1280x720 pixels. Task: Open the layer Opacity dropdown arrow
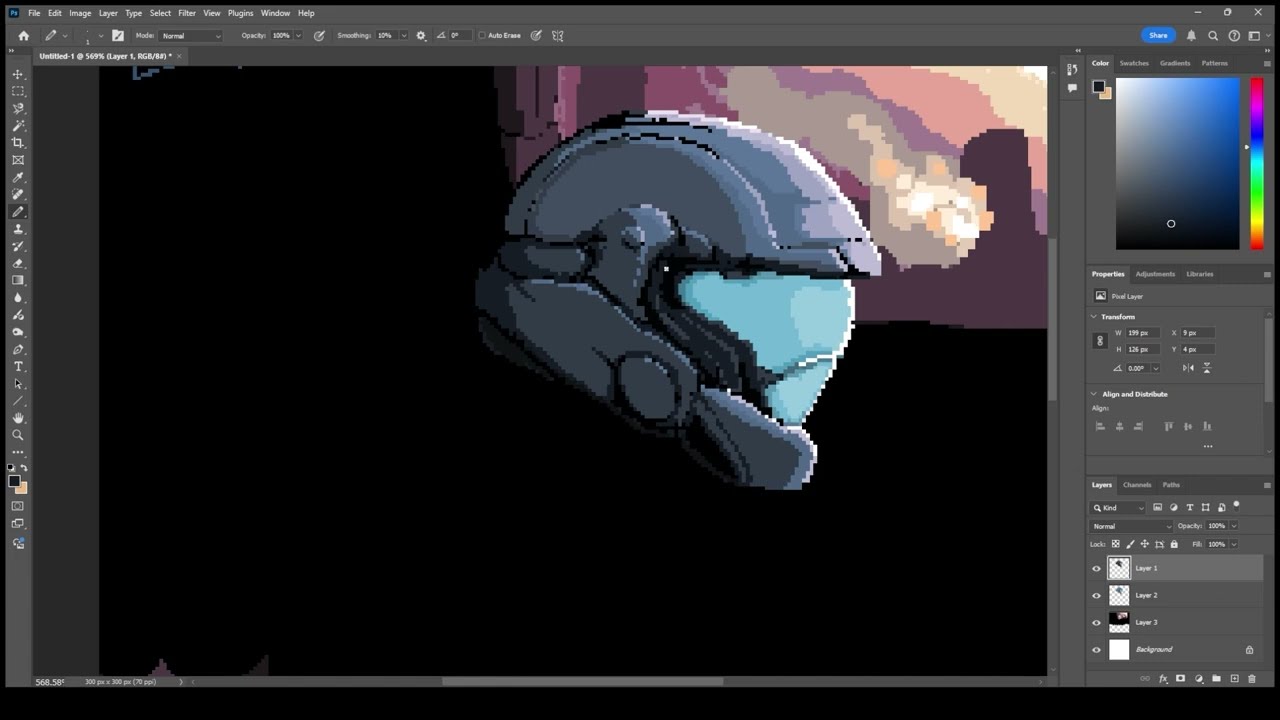click(1234, 526)
